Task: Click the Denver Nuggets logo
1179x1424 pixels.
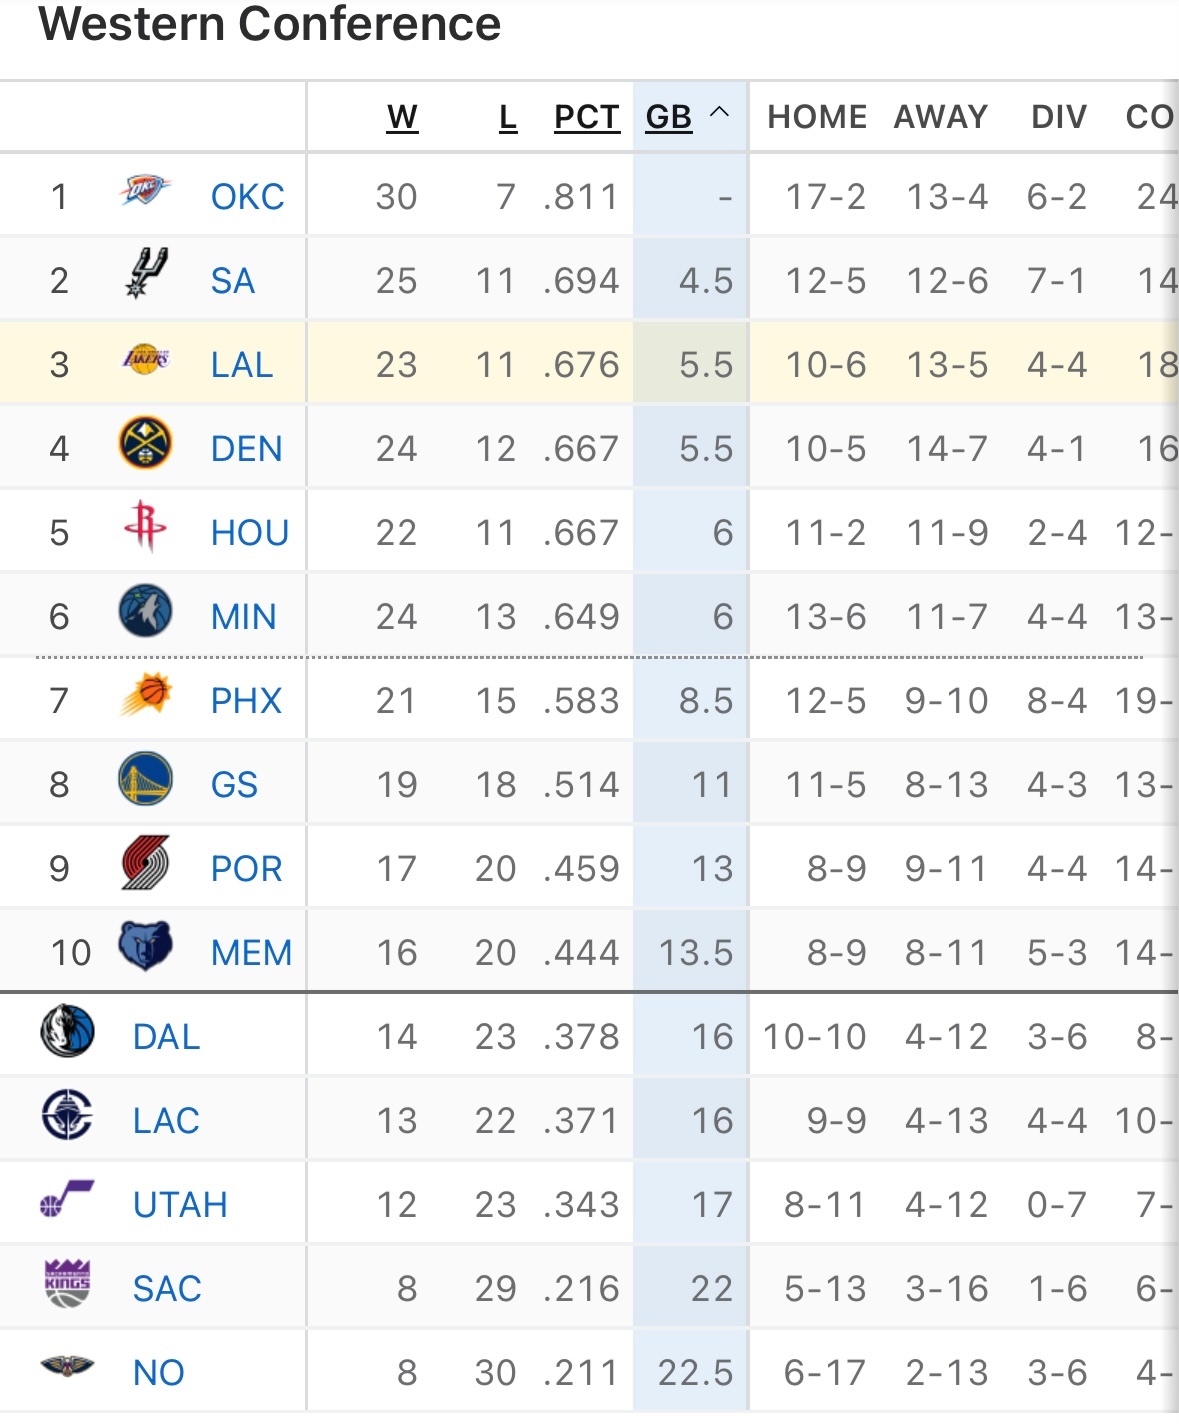Action: tap(146, 444)
